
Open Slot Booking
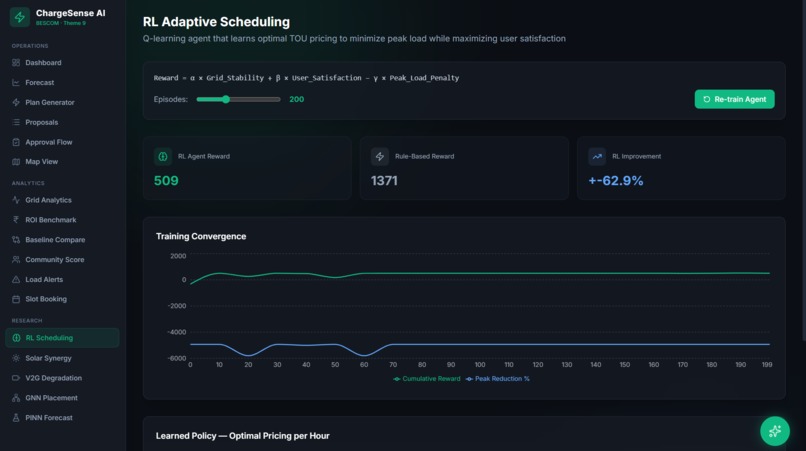[x=62, y=299]
